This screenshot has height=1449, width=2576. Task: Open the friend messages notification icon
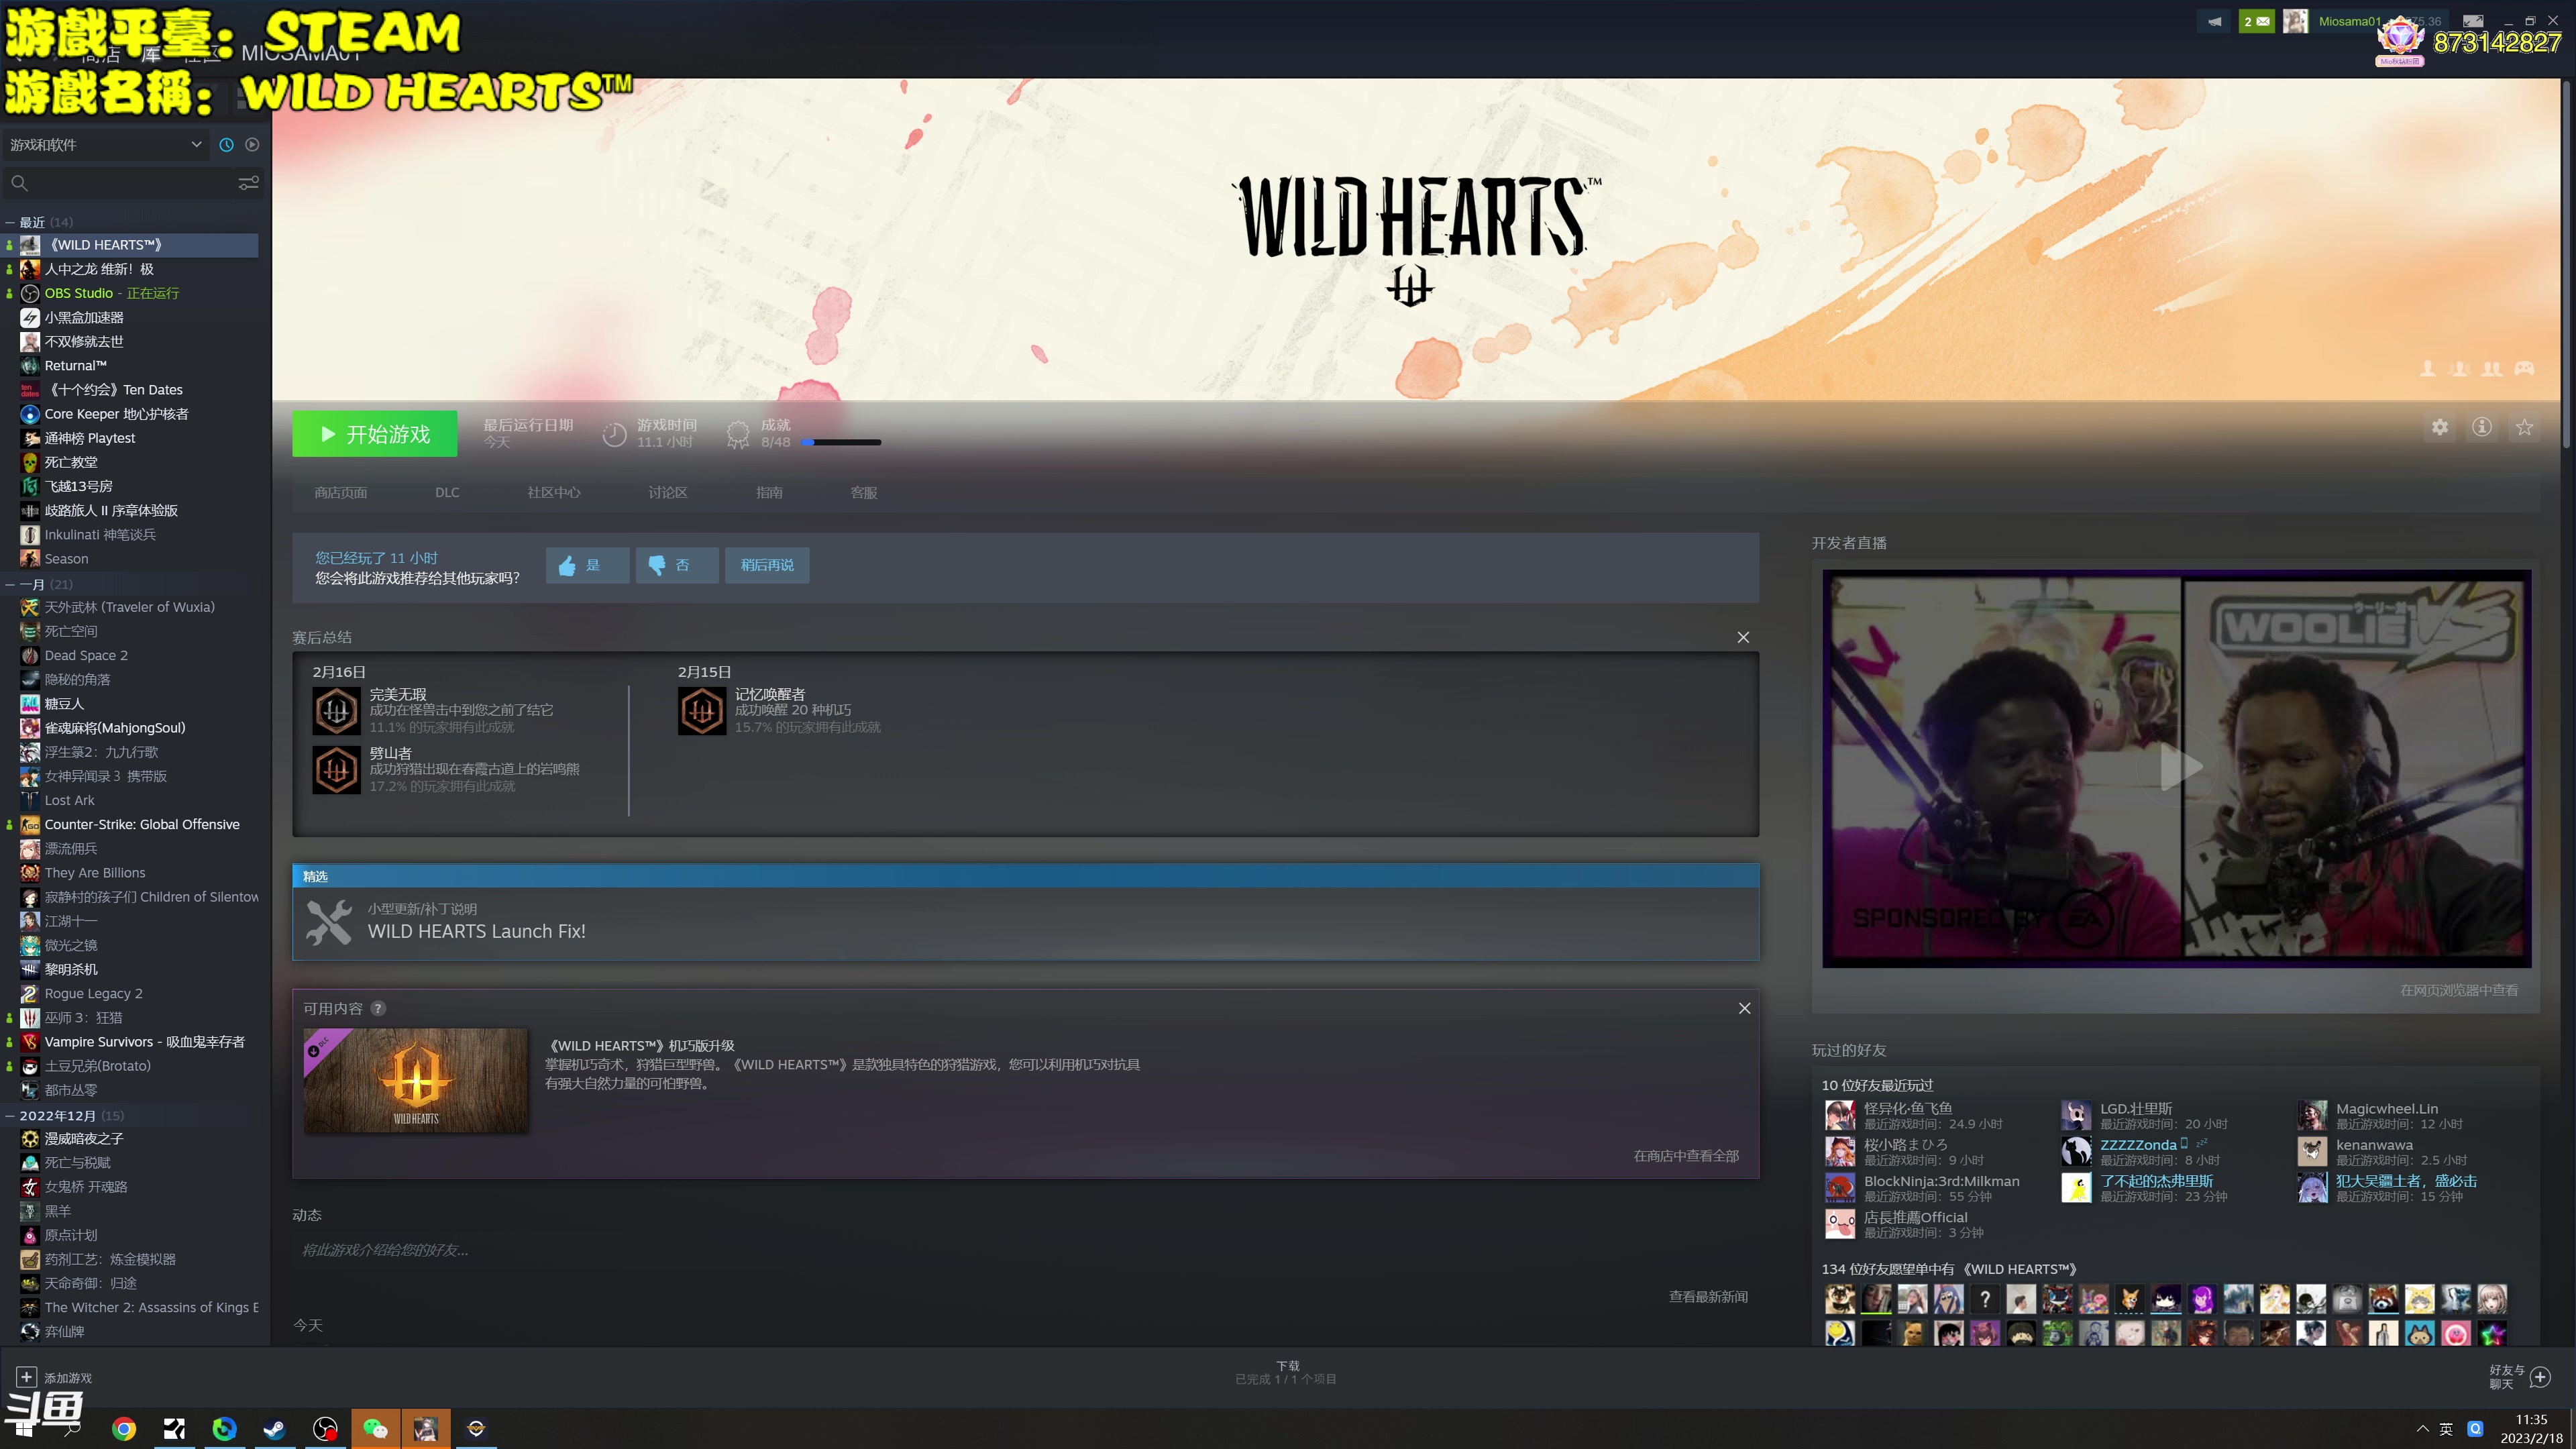coord(2256,21)
